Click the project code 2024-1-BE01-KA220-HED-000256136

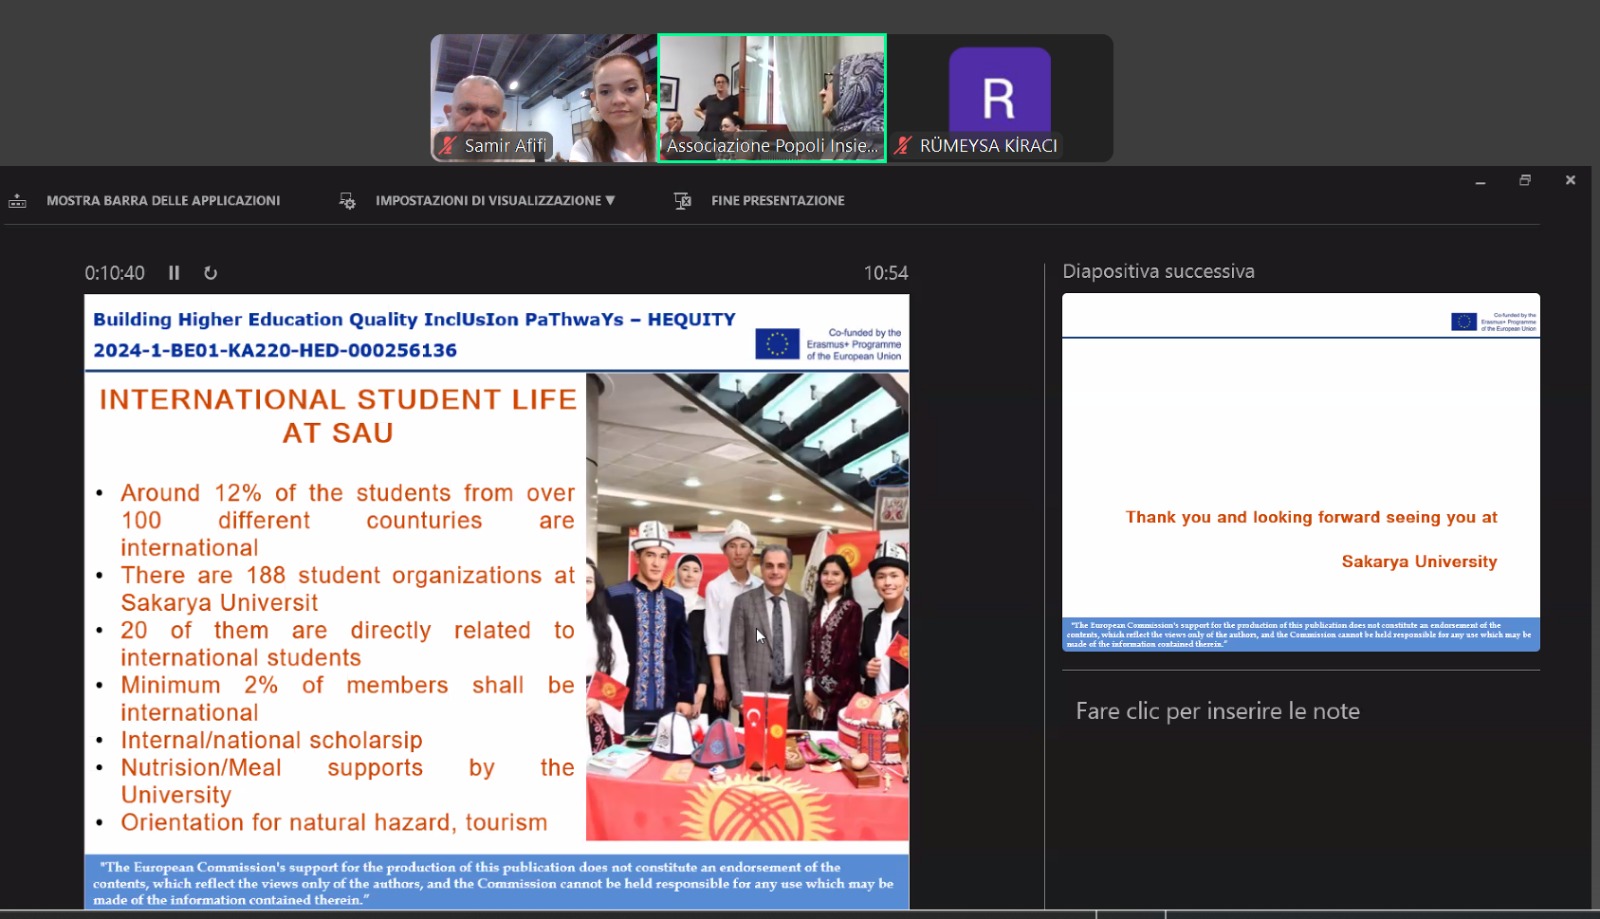point(275,350)
